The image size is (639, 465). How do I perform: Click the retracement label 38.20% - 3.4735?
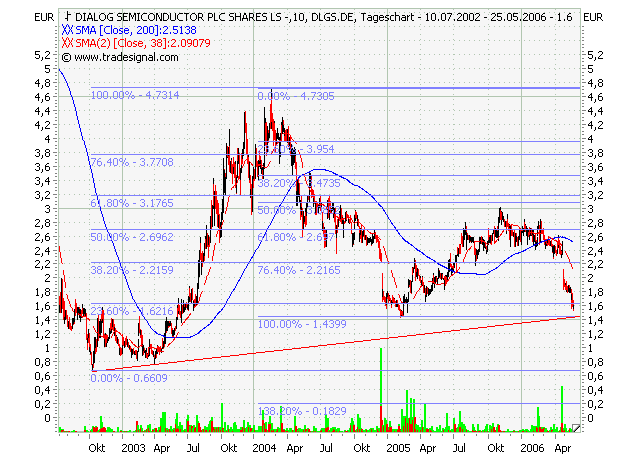[299, 183]
